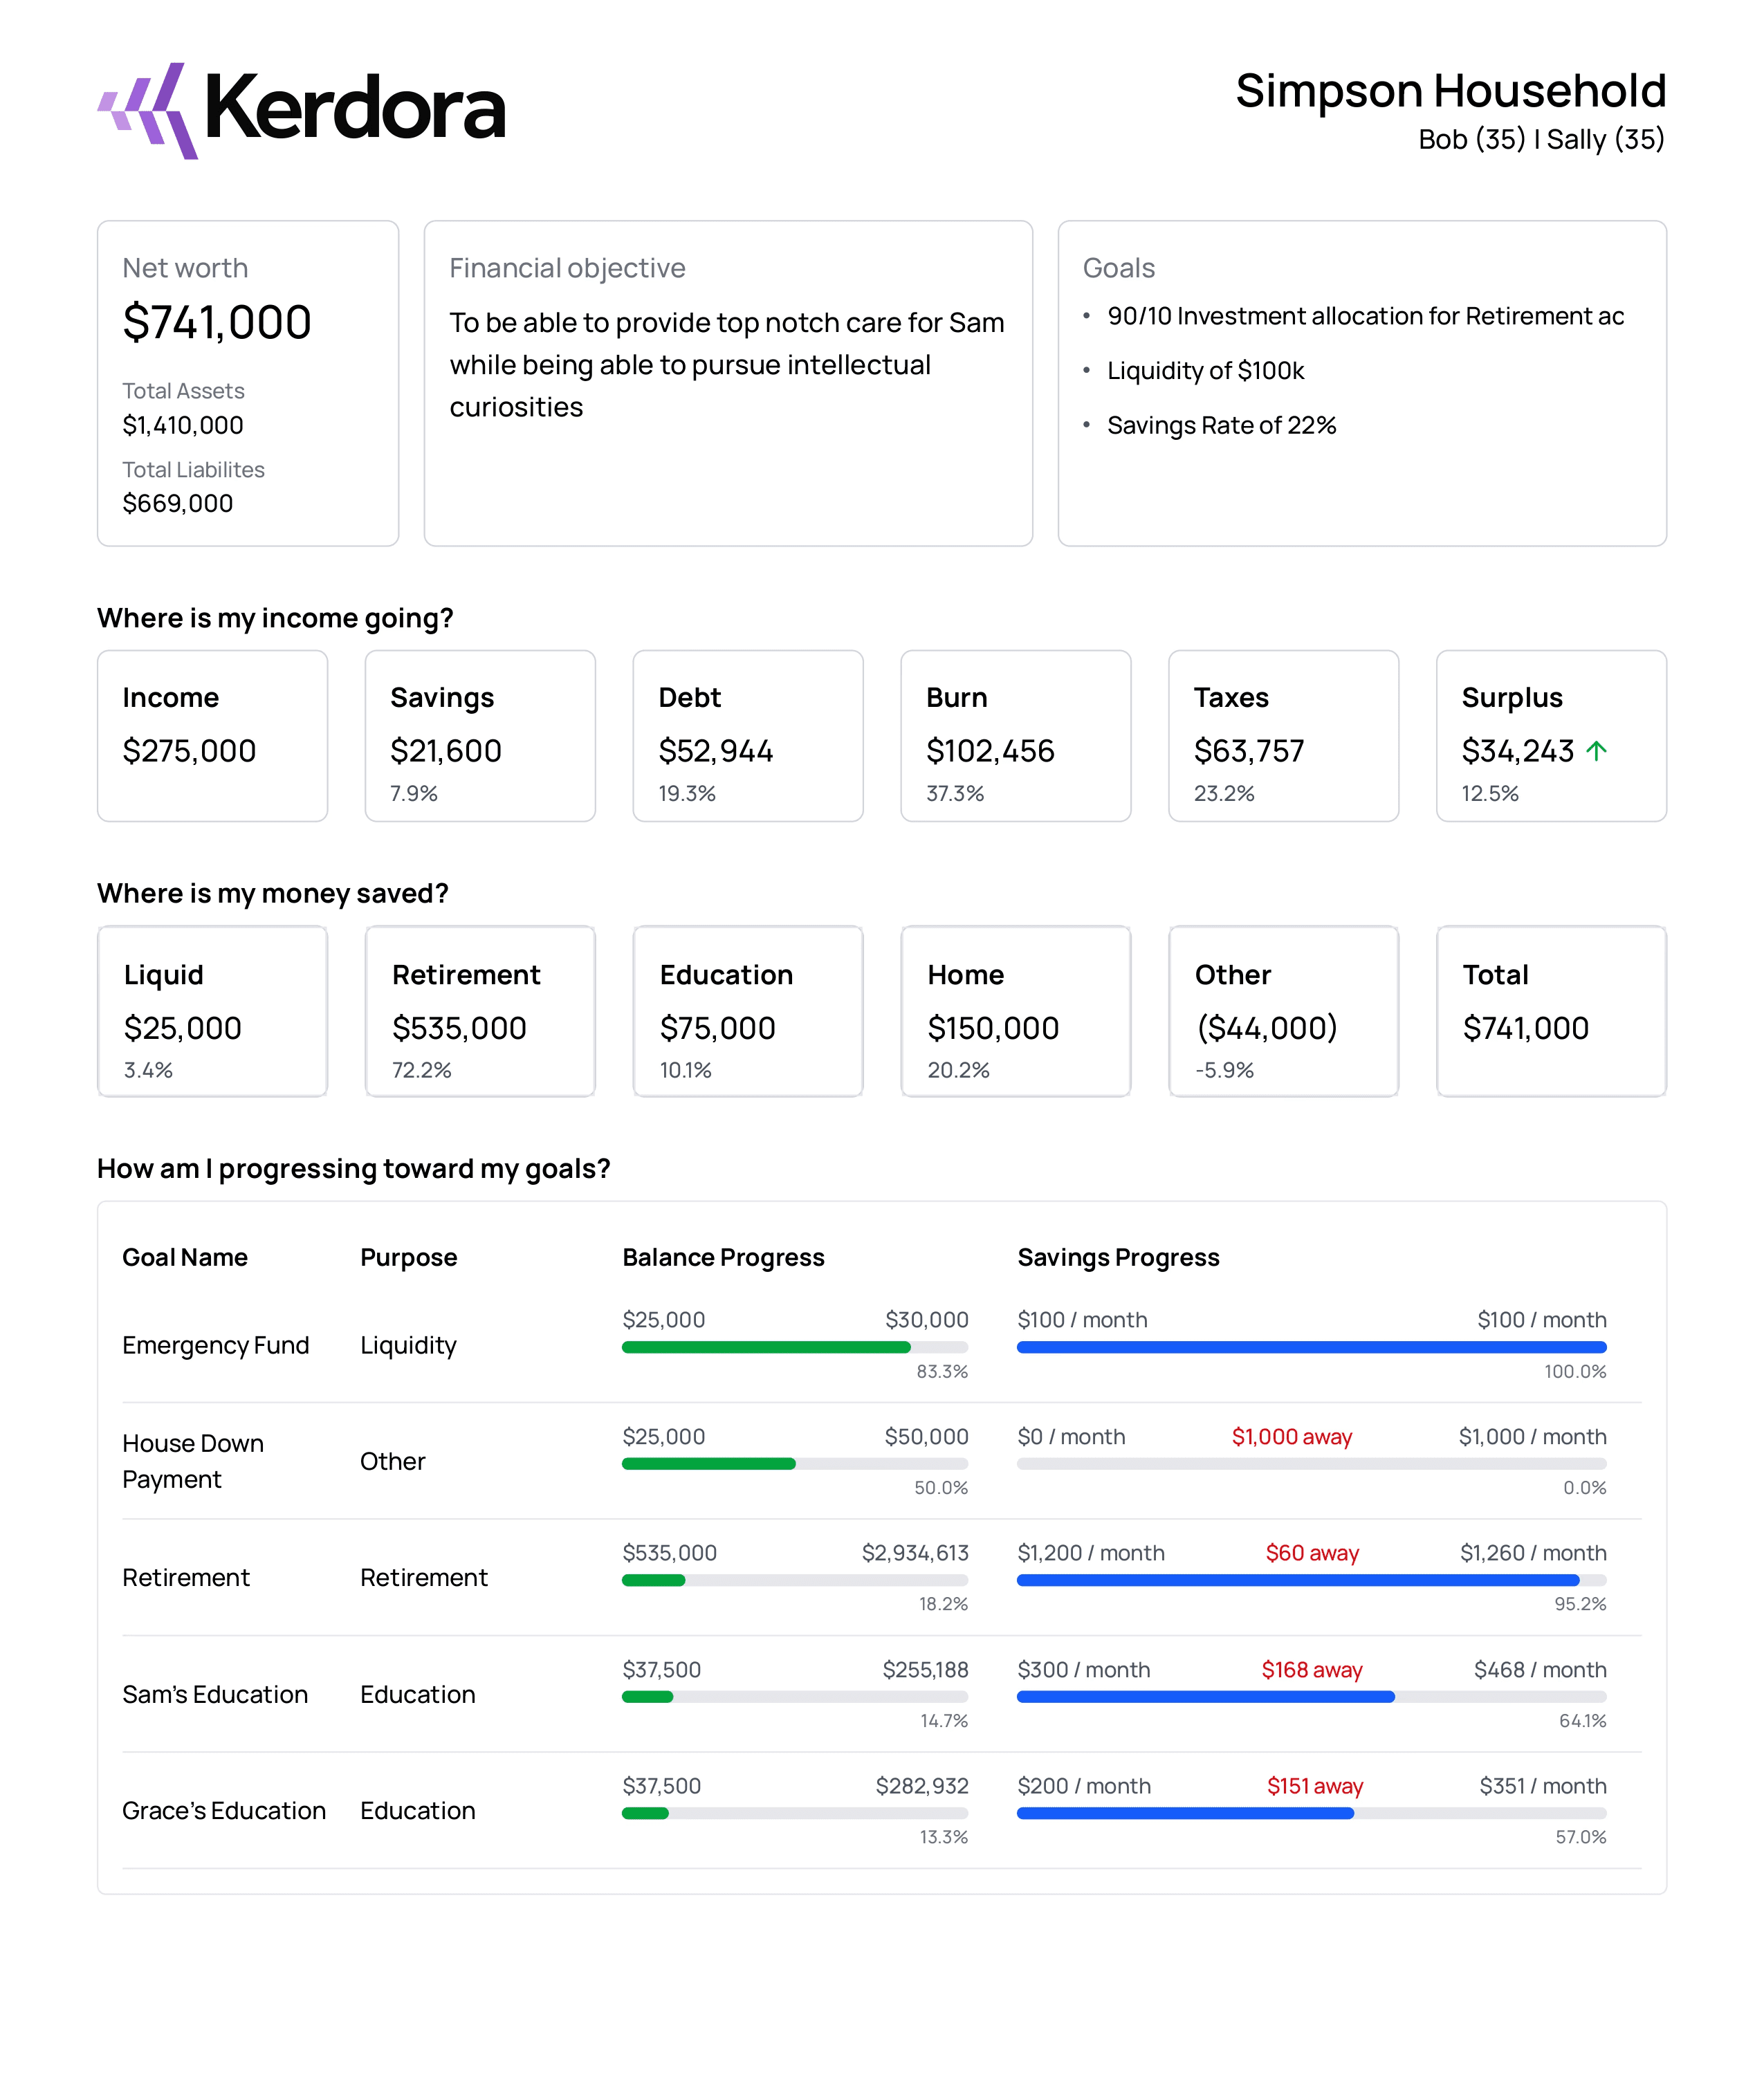
Task: Select the Burn spending card
Action: click(1015, 736)
